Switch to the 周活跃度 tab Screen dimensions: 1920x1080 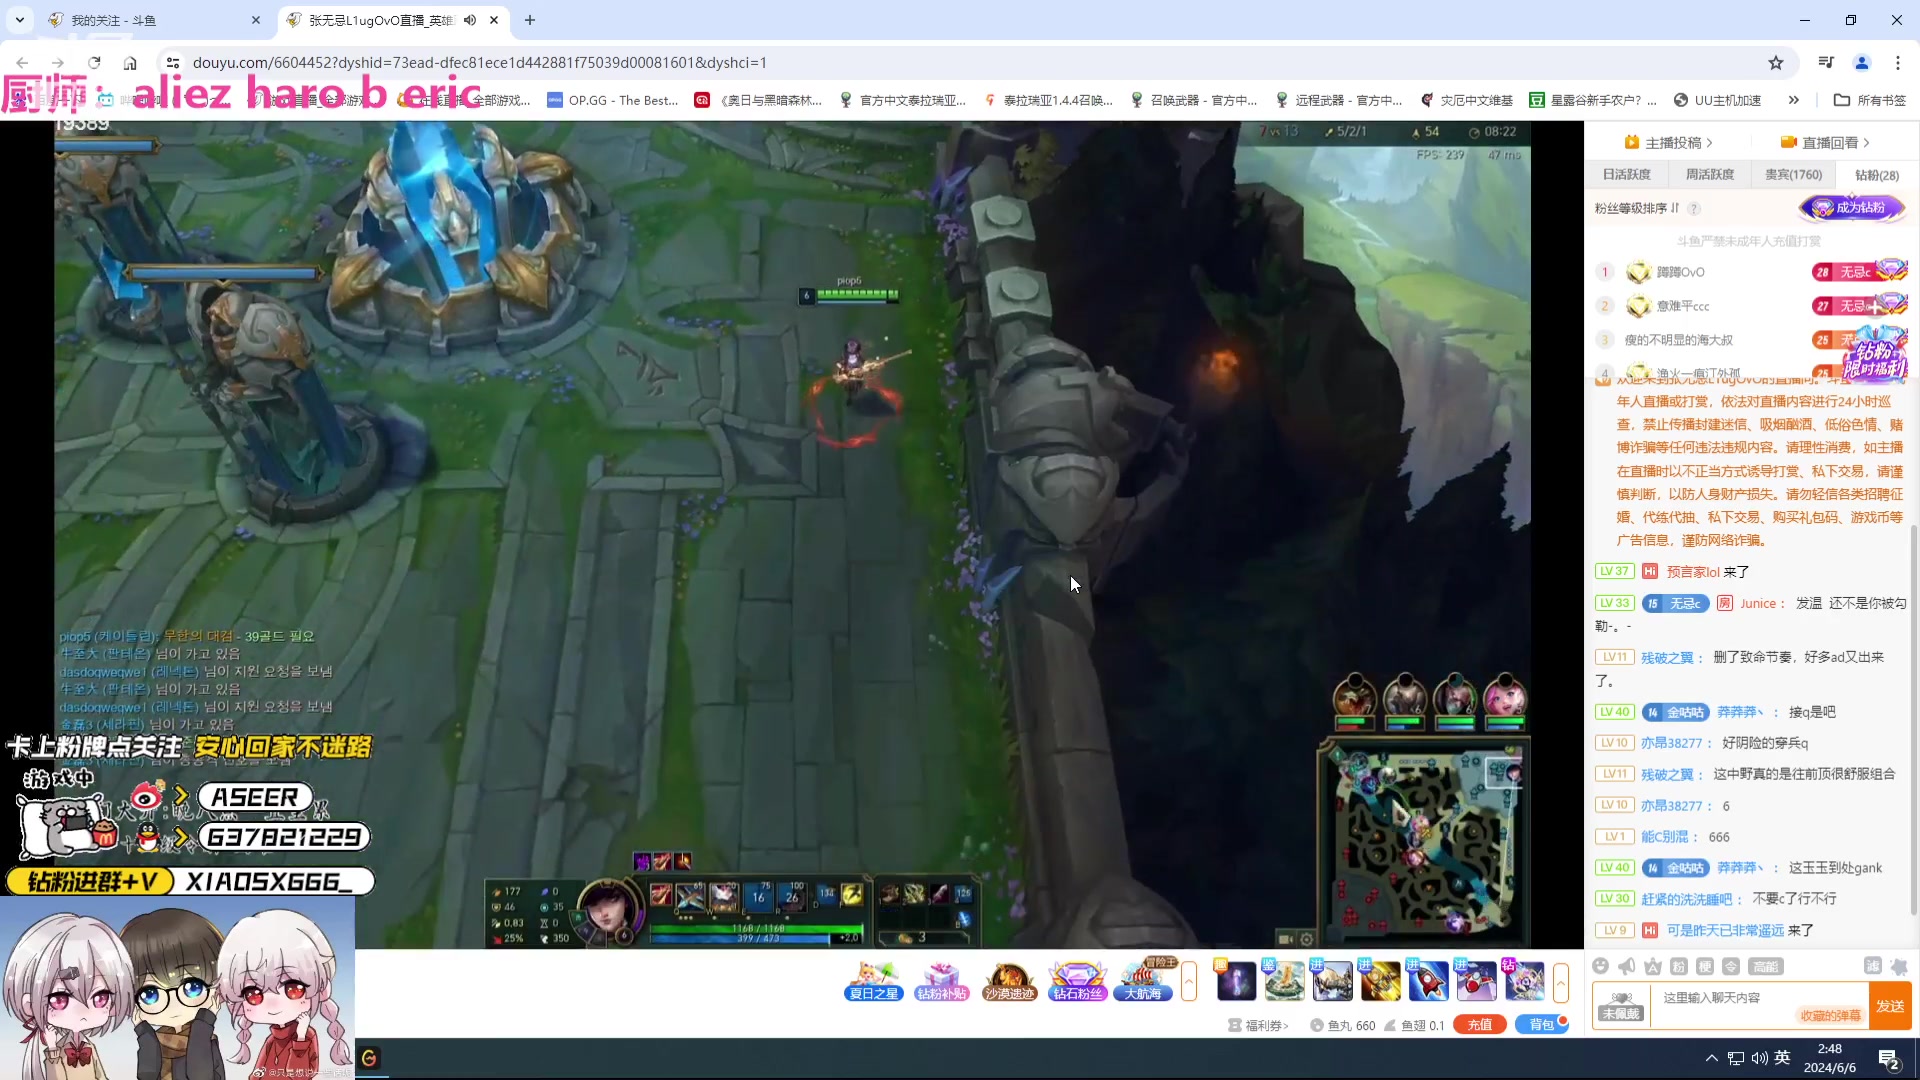pyautogui.click(x=1710, y=174)
